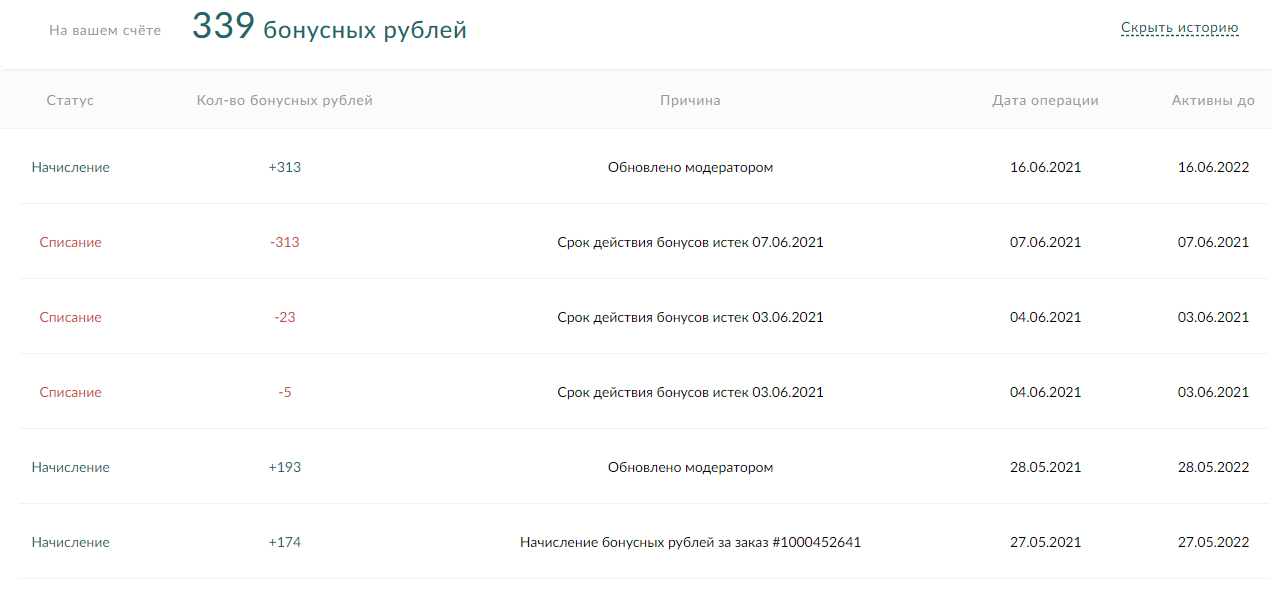Click the 'Дата операции' column header
The width and height of the screenshot is (1271, 604).
tap(1045, 100)
